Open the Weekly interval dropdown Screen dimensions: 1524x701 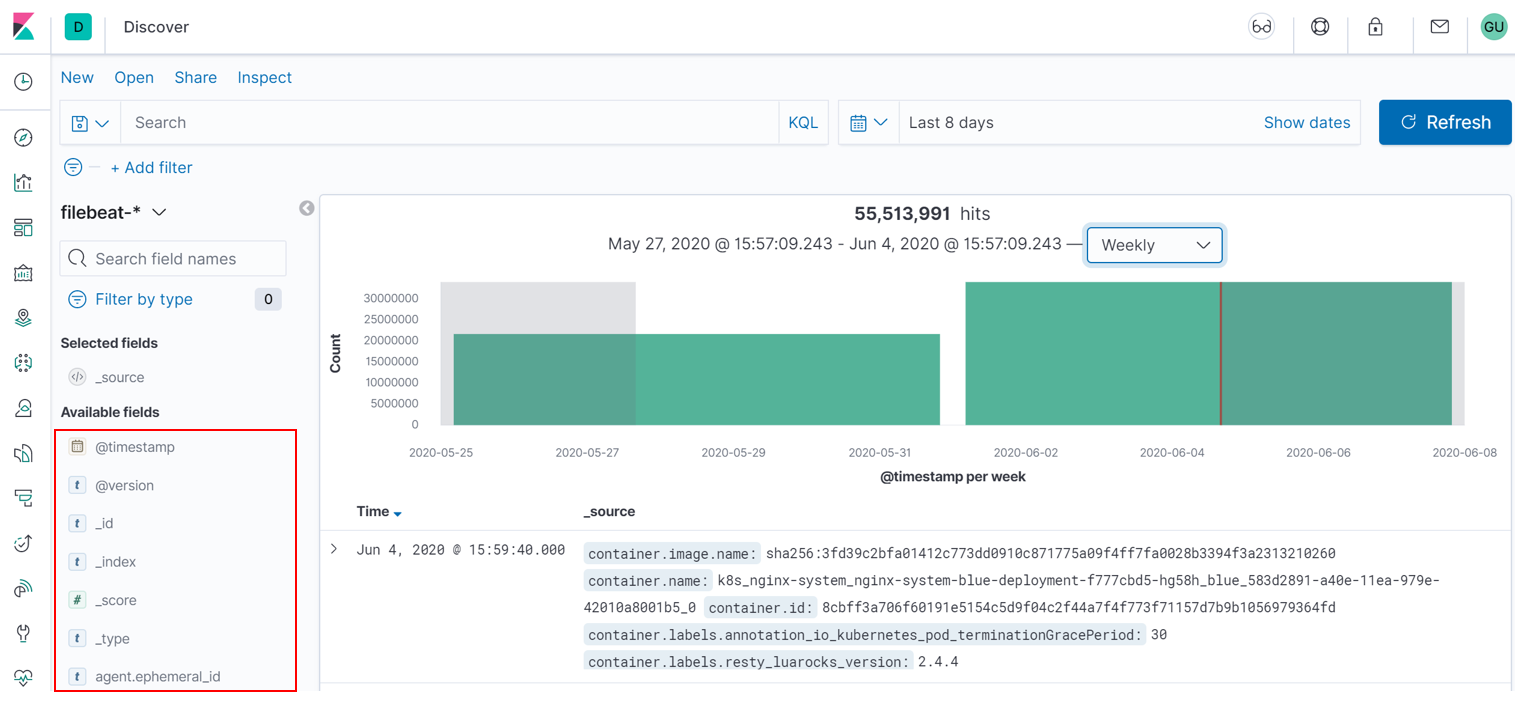(x=1155, y=245)
